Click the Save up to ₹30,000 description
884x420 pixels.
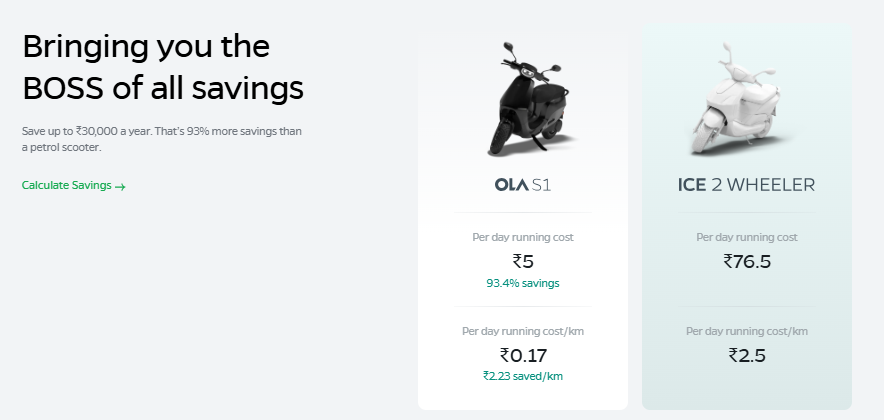pyautogui.click(x=161, y=131)
